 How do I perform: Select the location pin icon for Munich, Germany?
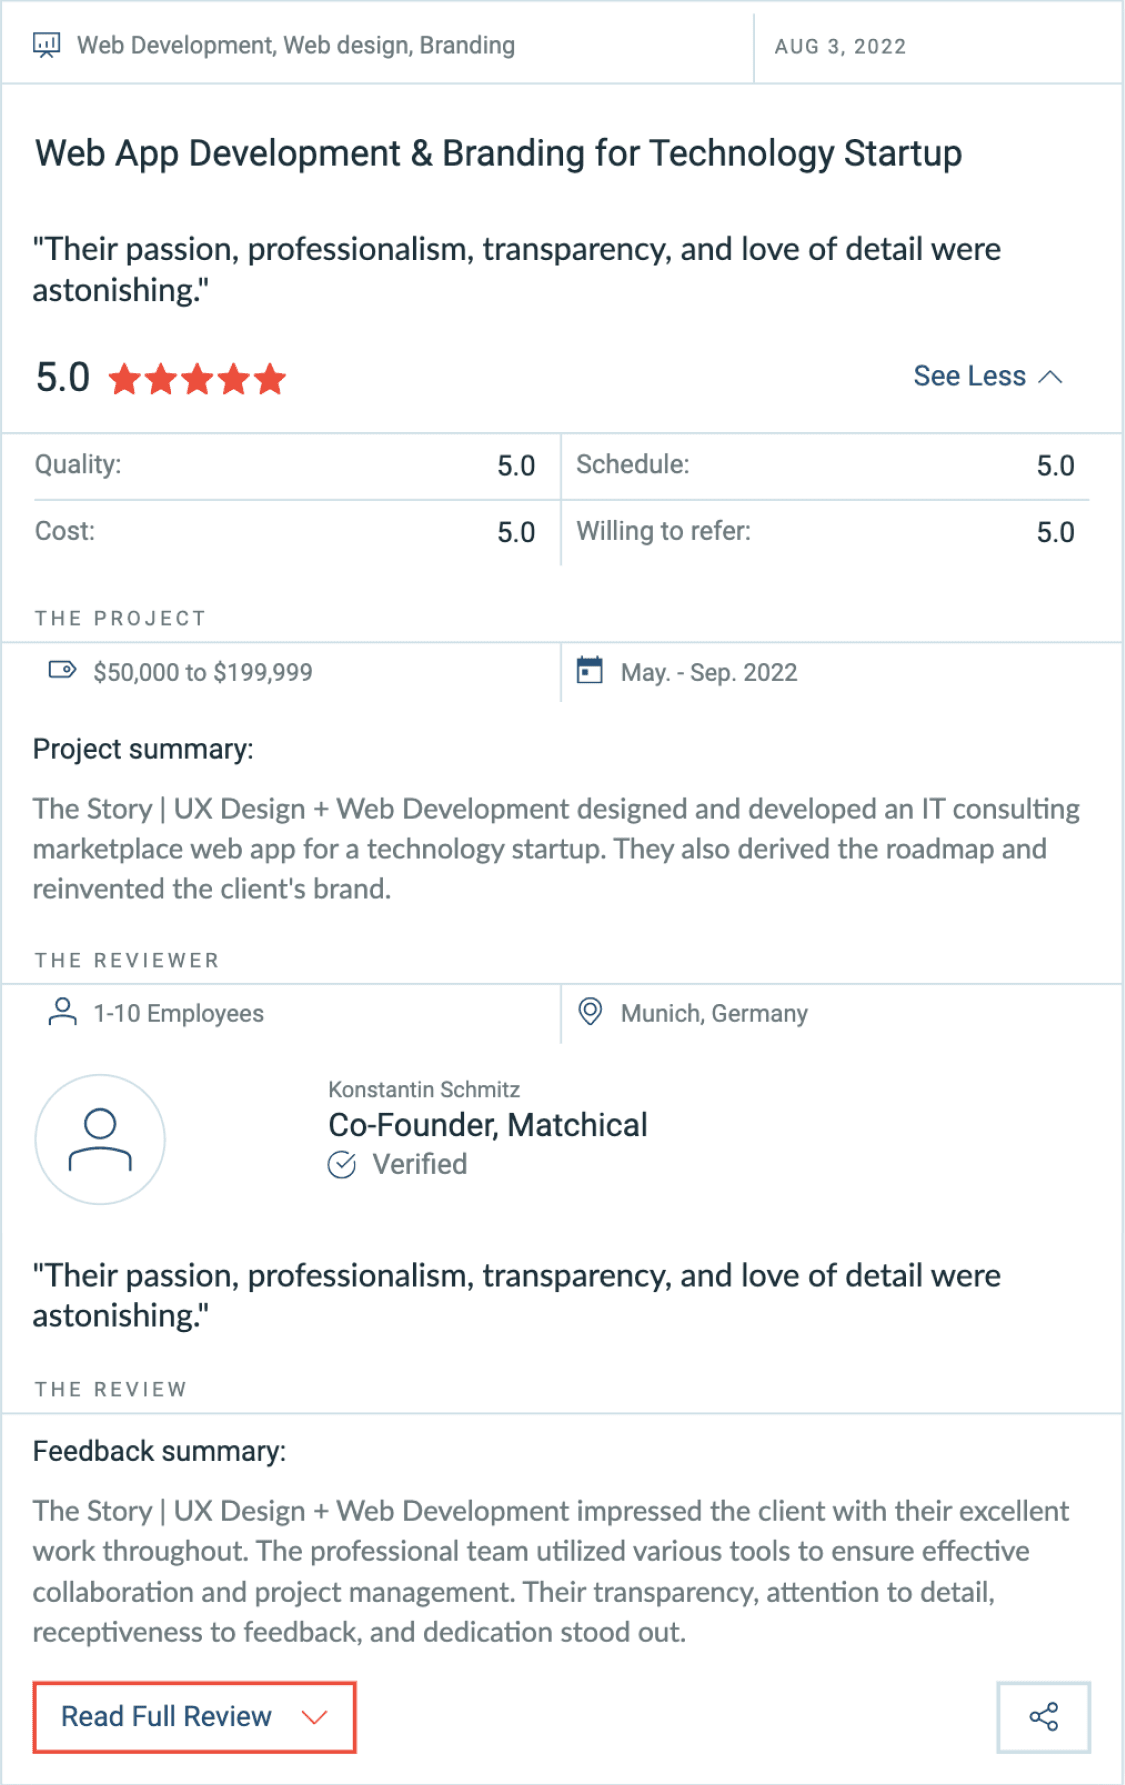coord(590,1012)
